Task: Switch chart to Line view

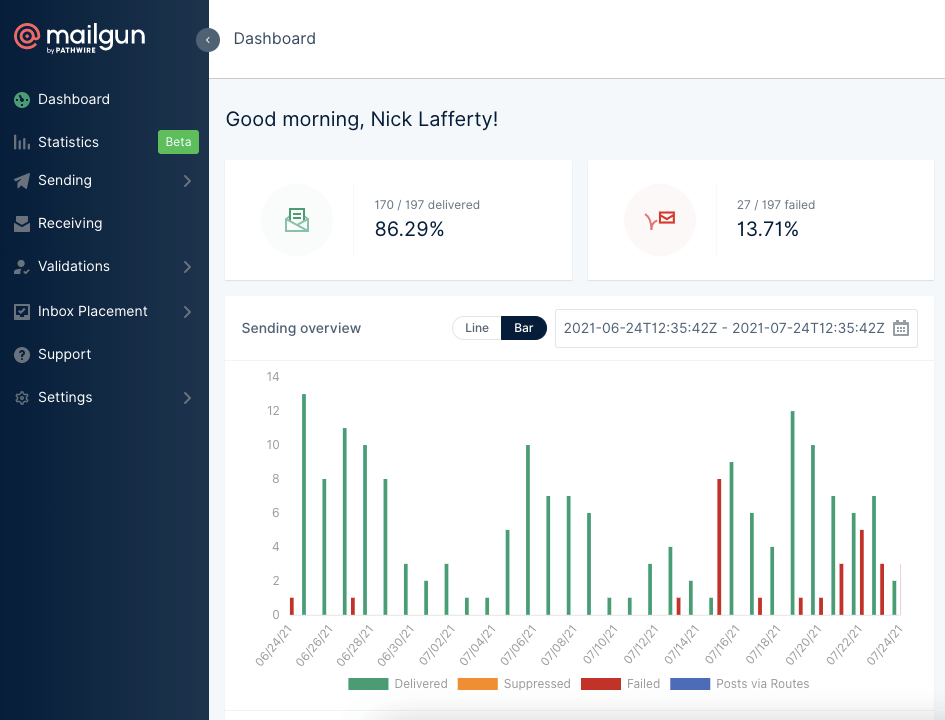Action: [x=476, y=327]
